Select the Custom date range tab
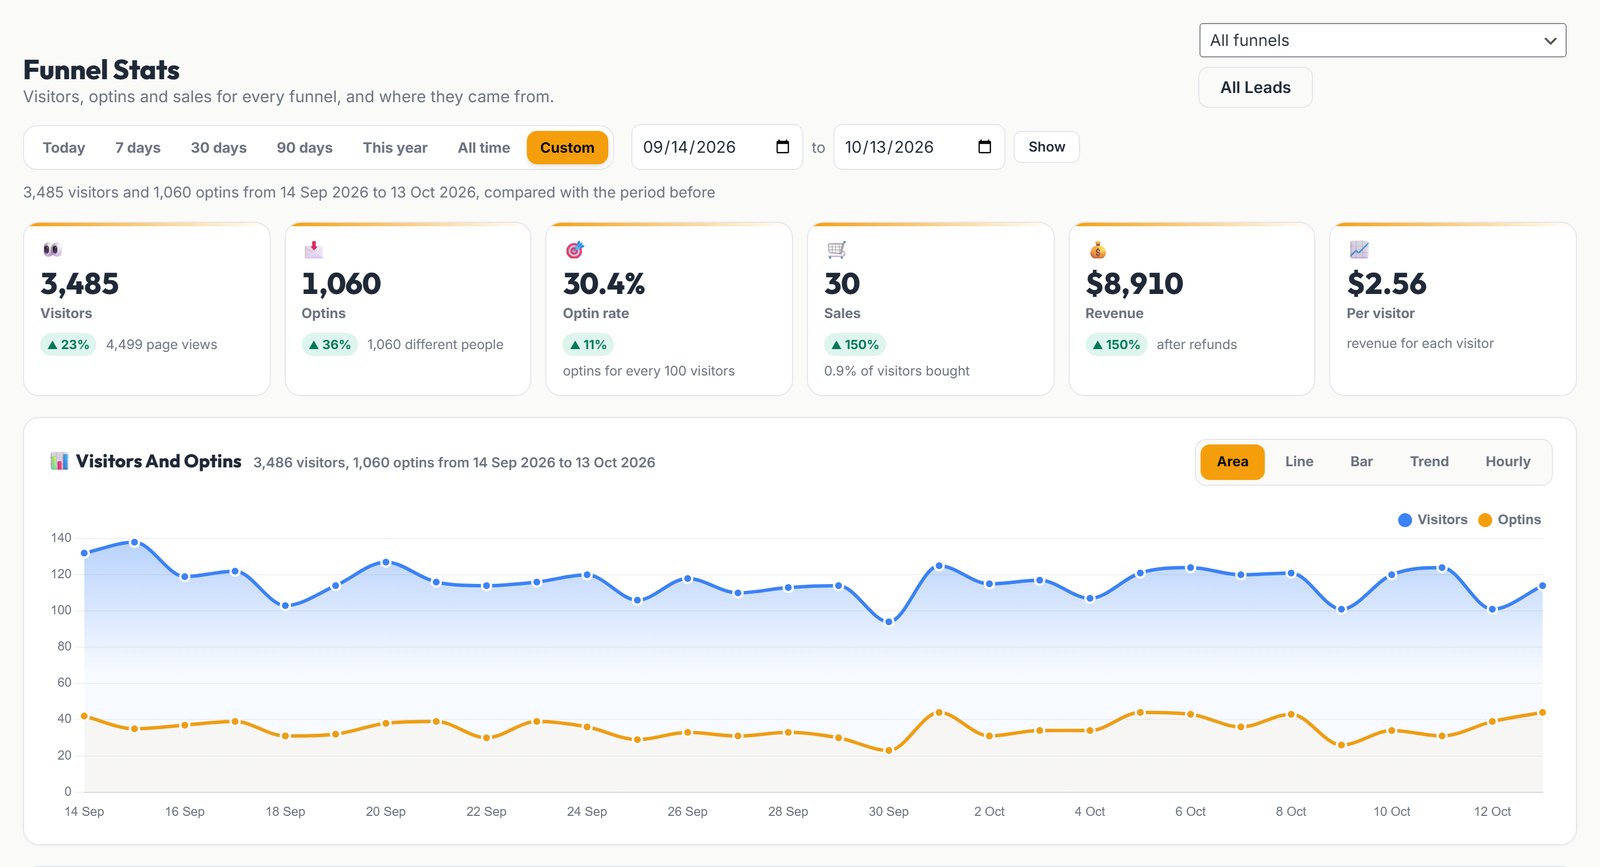Viewport: 1600px width, 867px height. coord(567,148)
